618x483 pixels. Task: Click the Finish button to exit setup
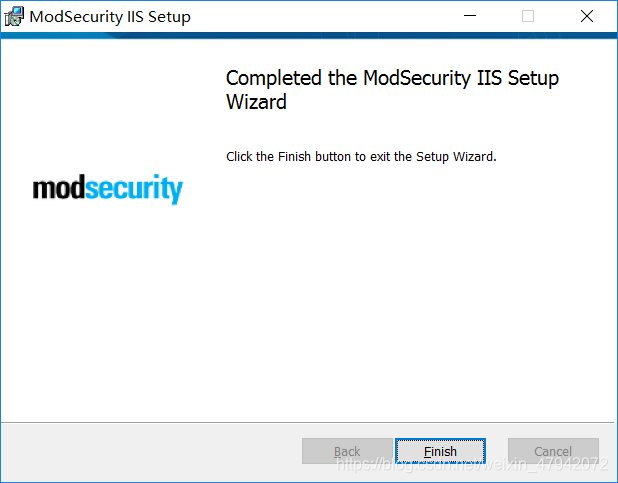pyautogui.click(x=440, y=451)
